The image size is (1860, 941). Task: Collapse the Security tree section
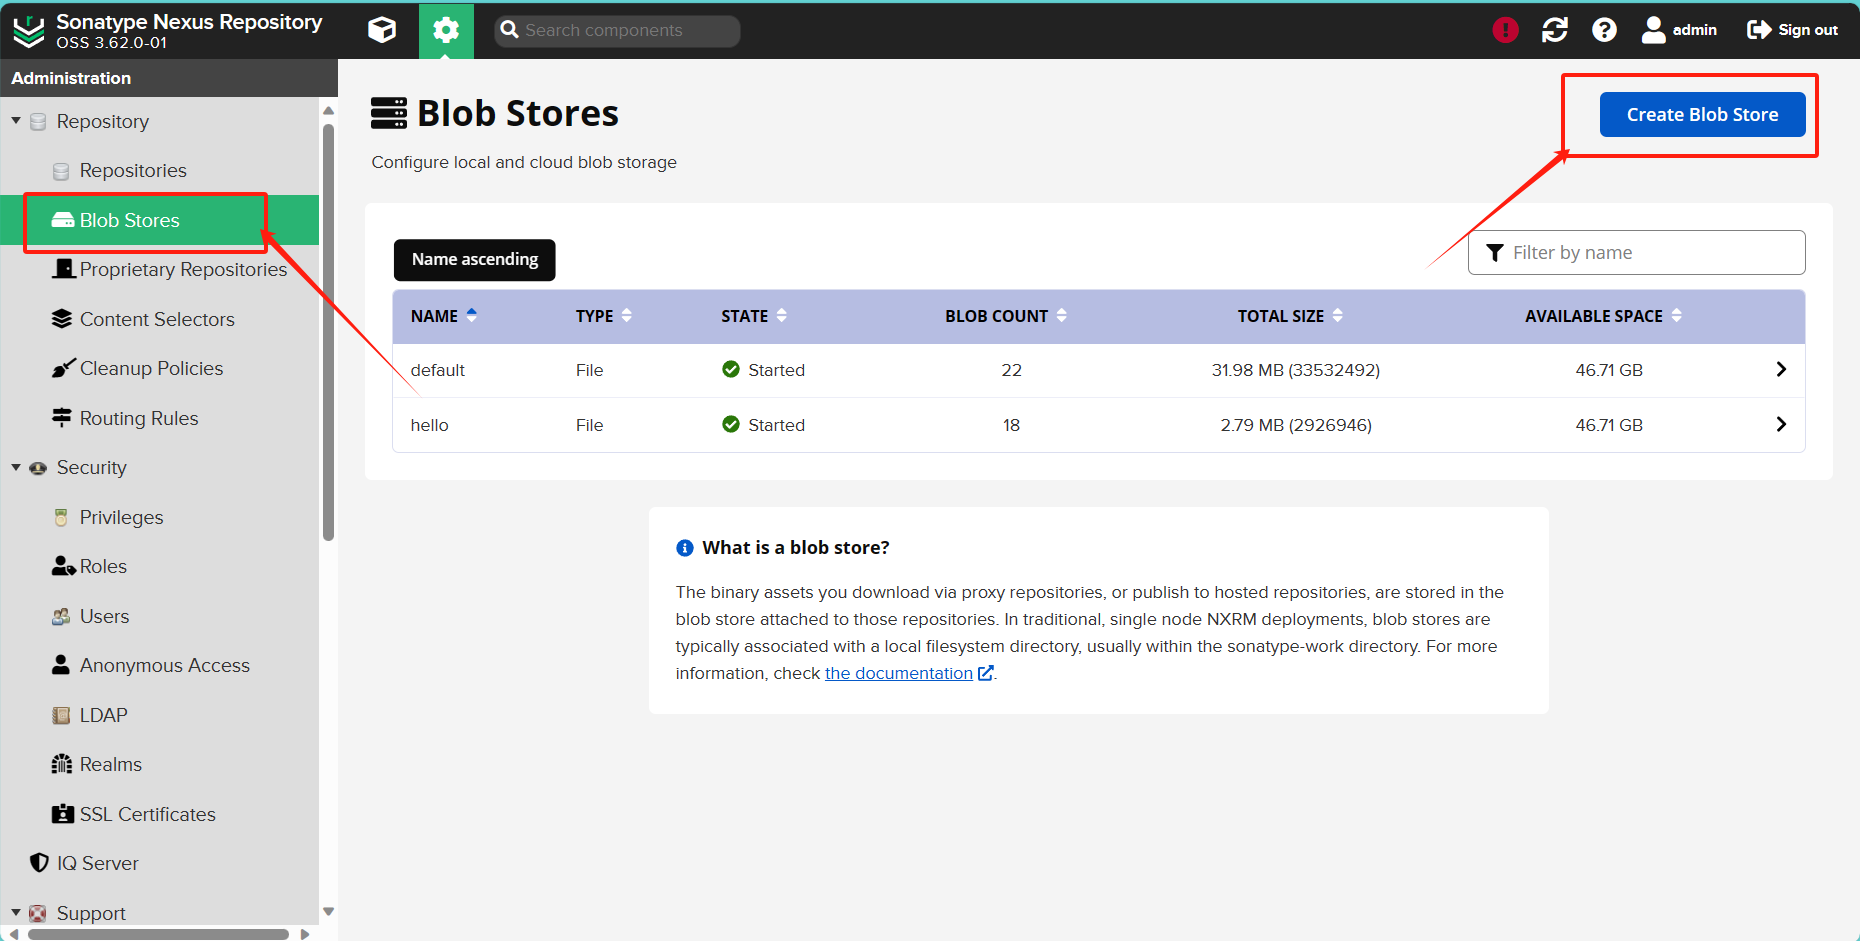16,467
